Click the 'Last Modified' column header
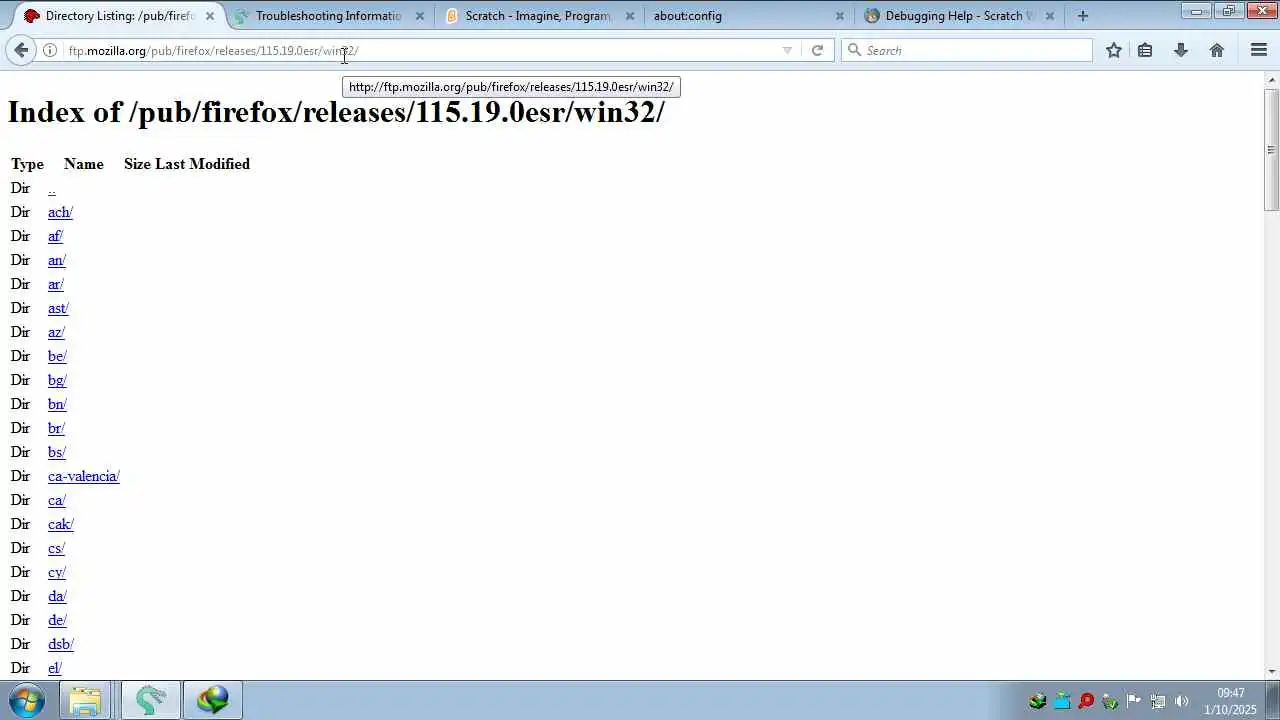 (202, 164)
